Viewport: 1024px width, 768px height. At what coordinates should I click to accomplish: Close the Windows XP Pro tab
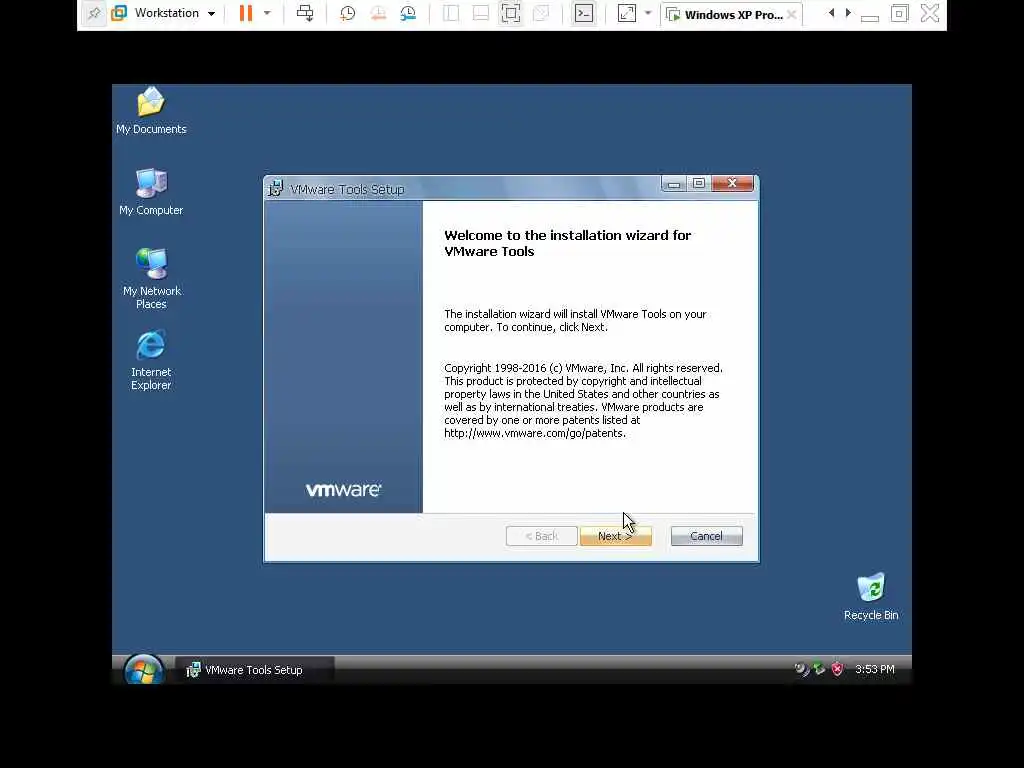pos(792,14)
